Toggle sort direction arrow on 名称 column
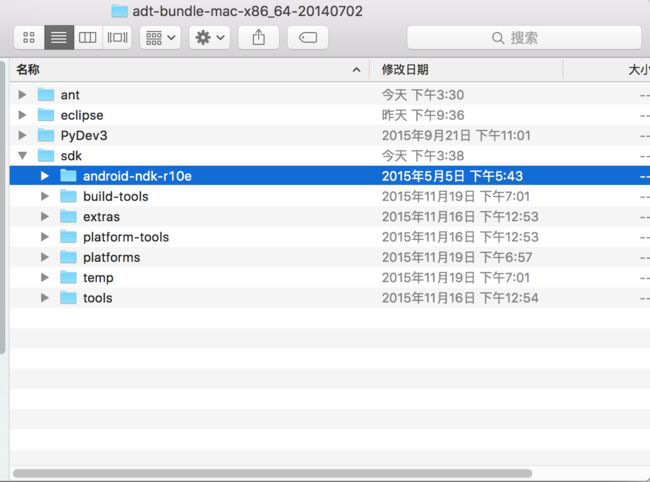The height and width of the screenshot is (482, 650). click(x=356, y=70)
